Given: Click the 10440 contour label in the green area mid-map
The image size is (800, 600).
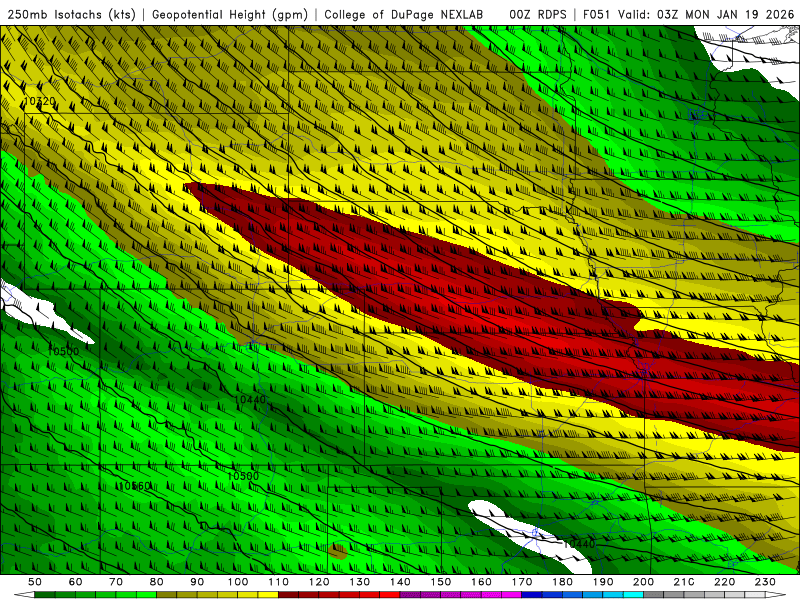Looking at the screenshot, I should point(250,399).
